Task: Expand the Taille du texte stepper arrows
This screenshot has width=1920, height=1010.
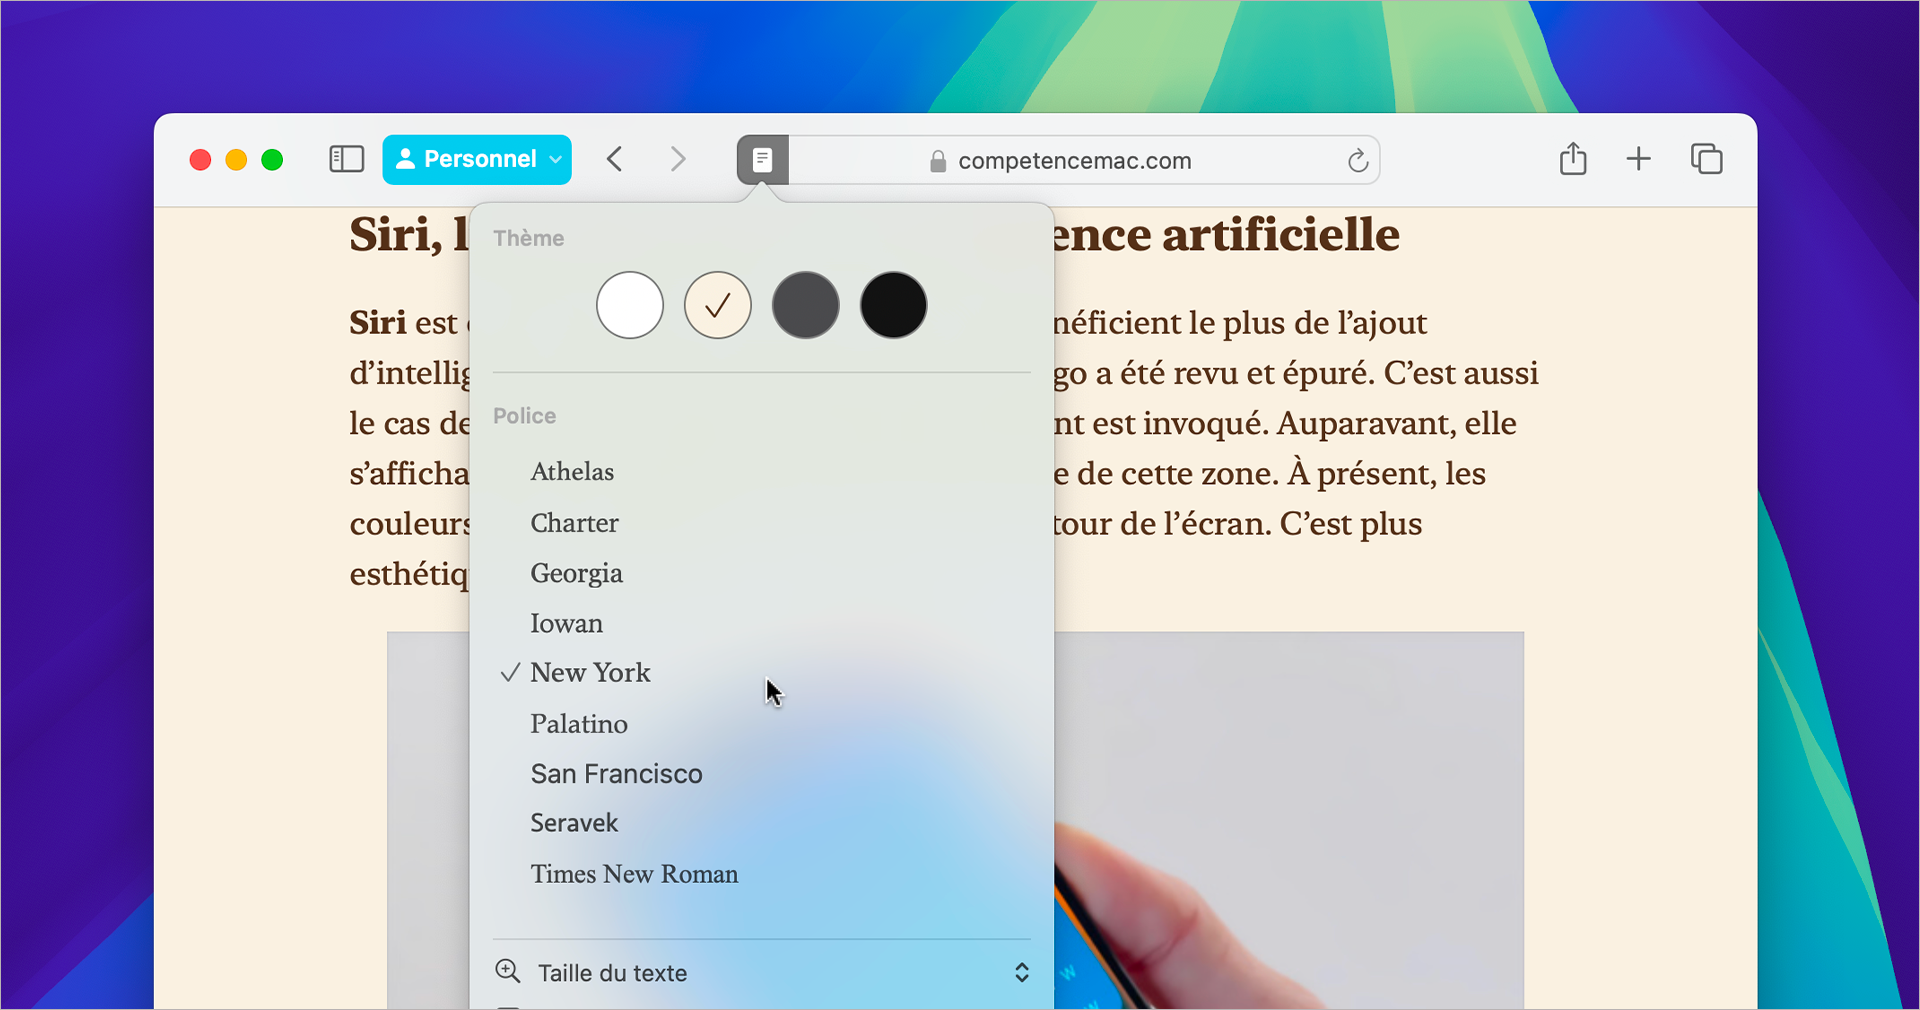Action: point(1021,973)
